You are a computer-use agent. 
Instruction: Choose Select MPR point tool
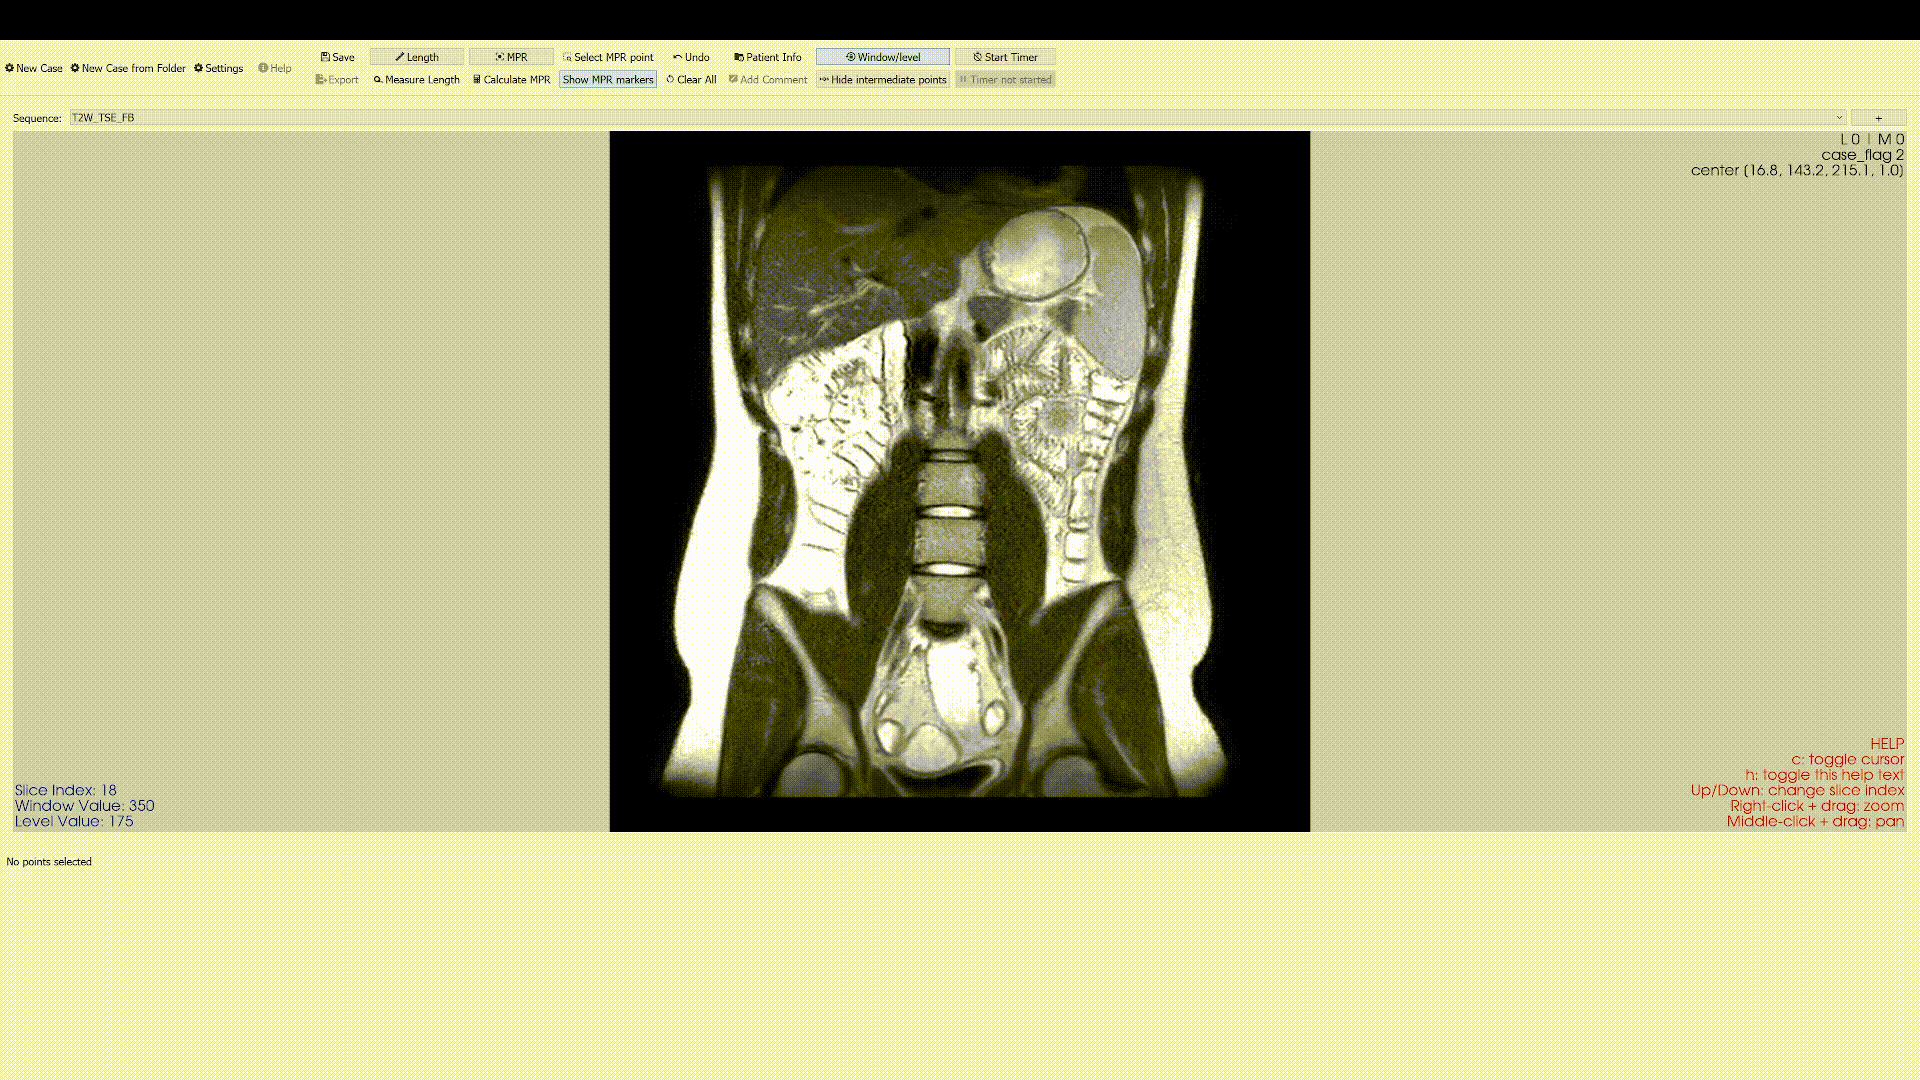coord(608,57)
